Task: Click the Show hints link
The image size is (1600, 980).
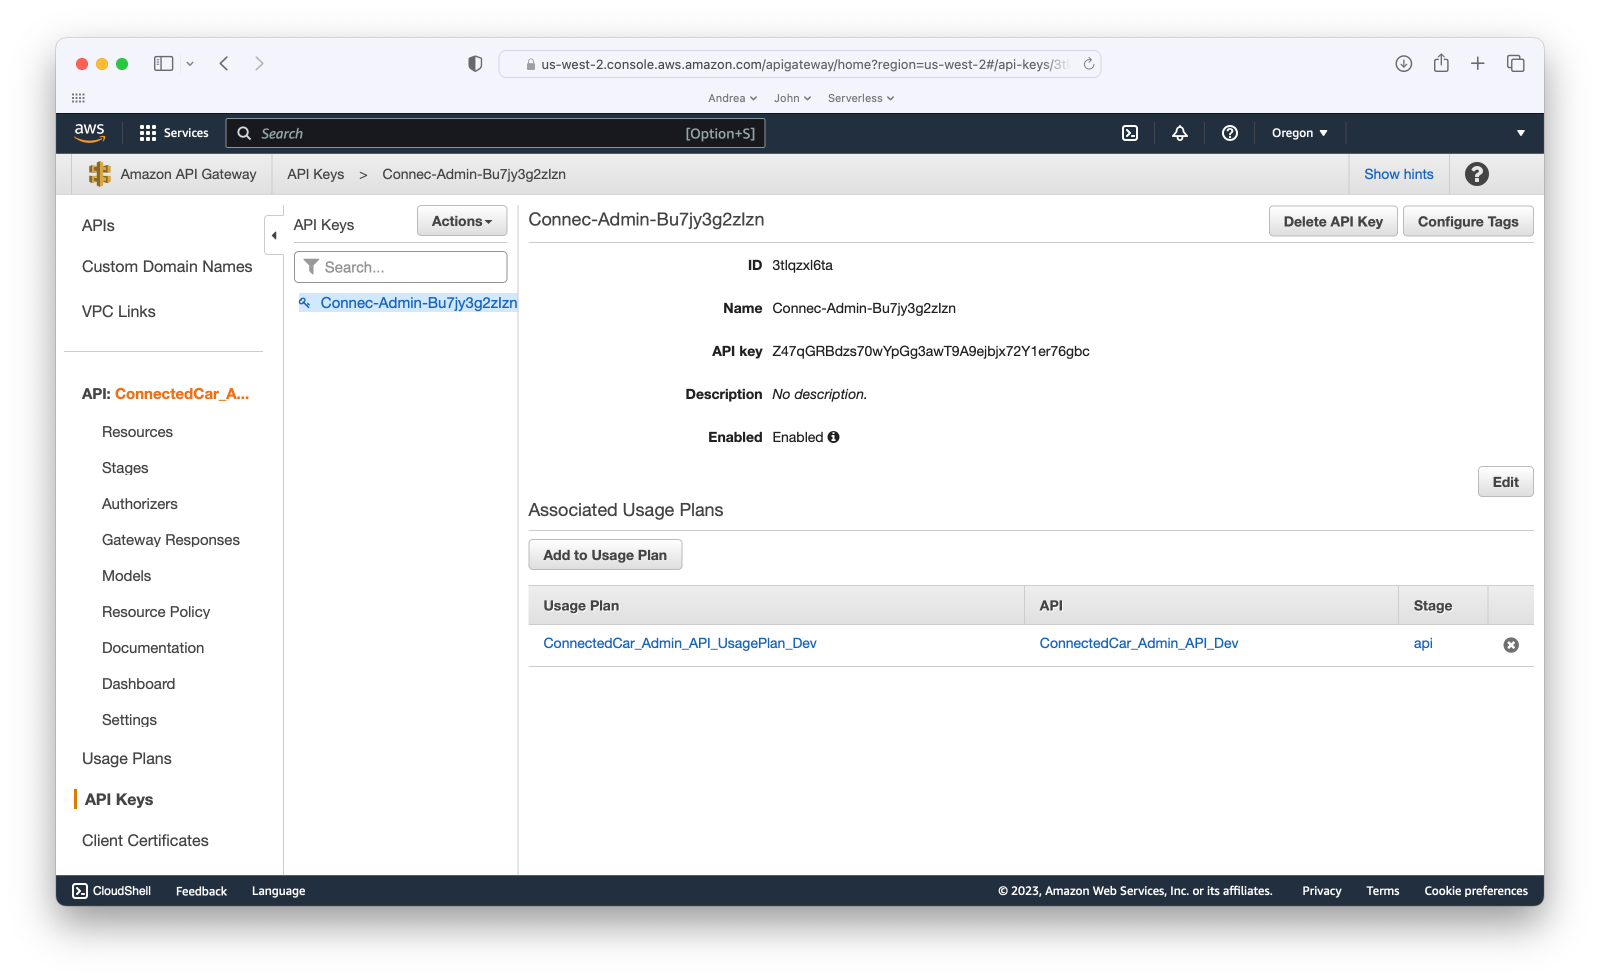Action: click(x=1399, y=174)
